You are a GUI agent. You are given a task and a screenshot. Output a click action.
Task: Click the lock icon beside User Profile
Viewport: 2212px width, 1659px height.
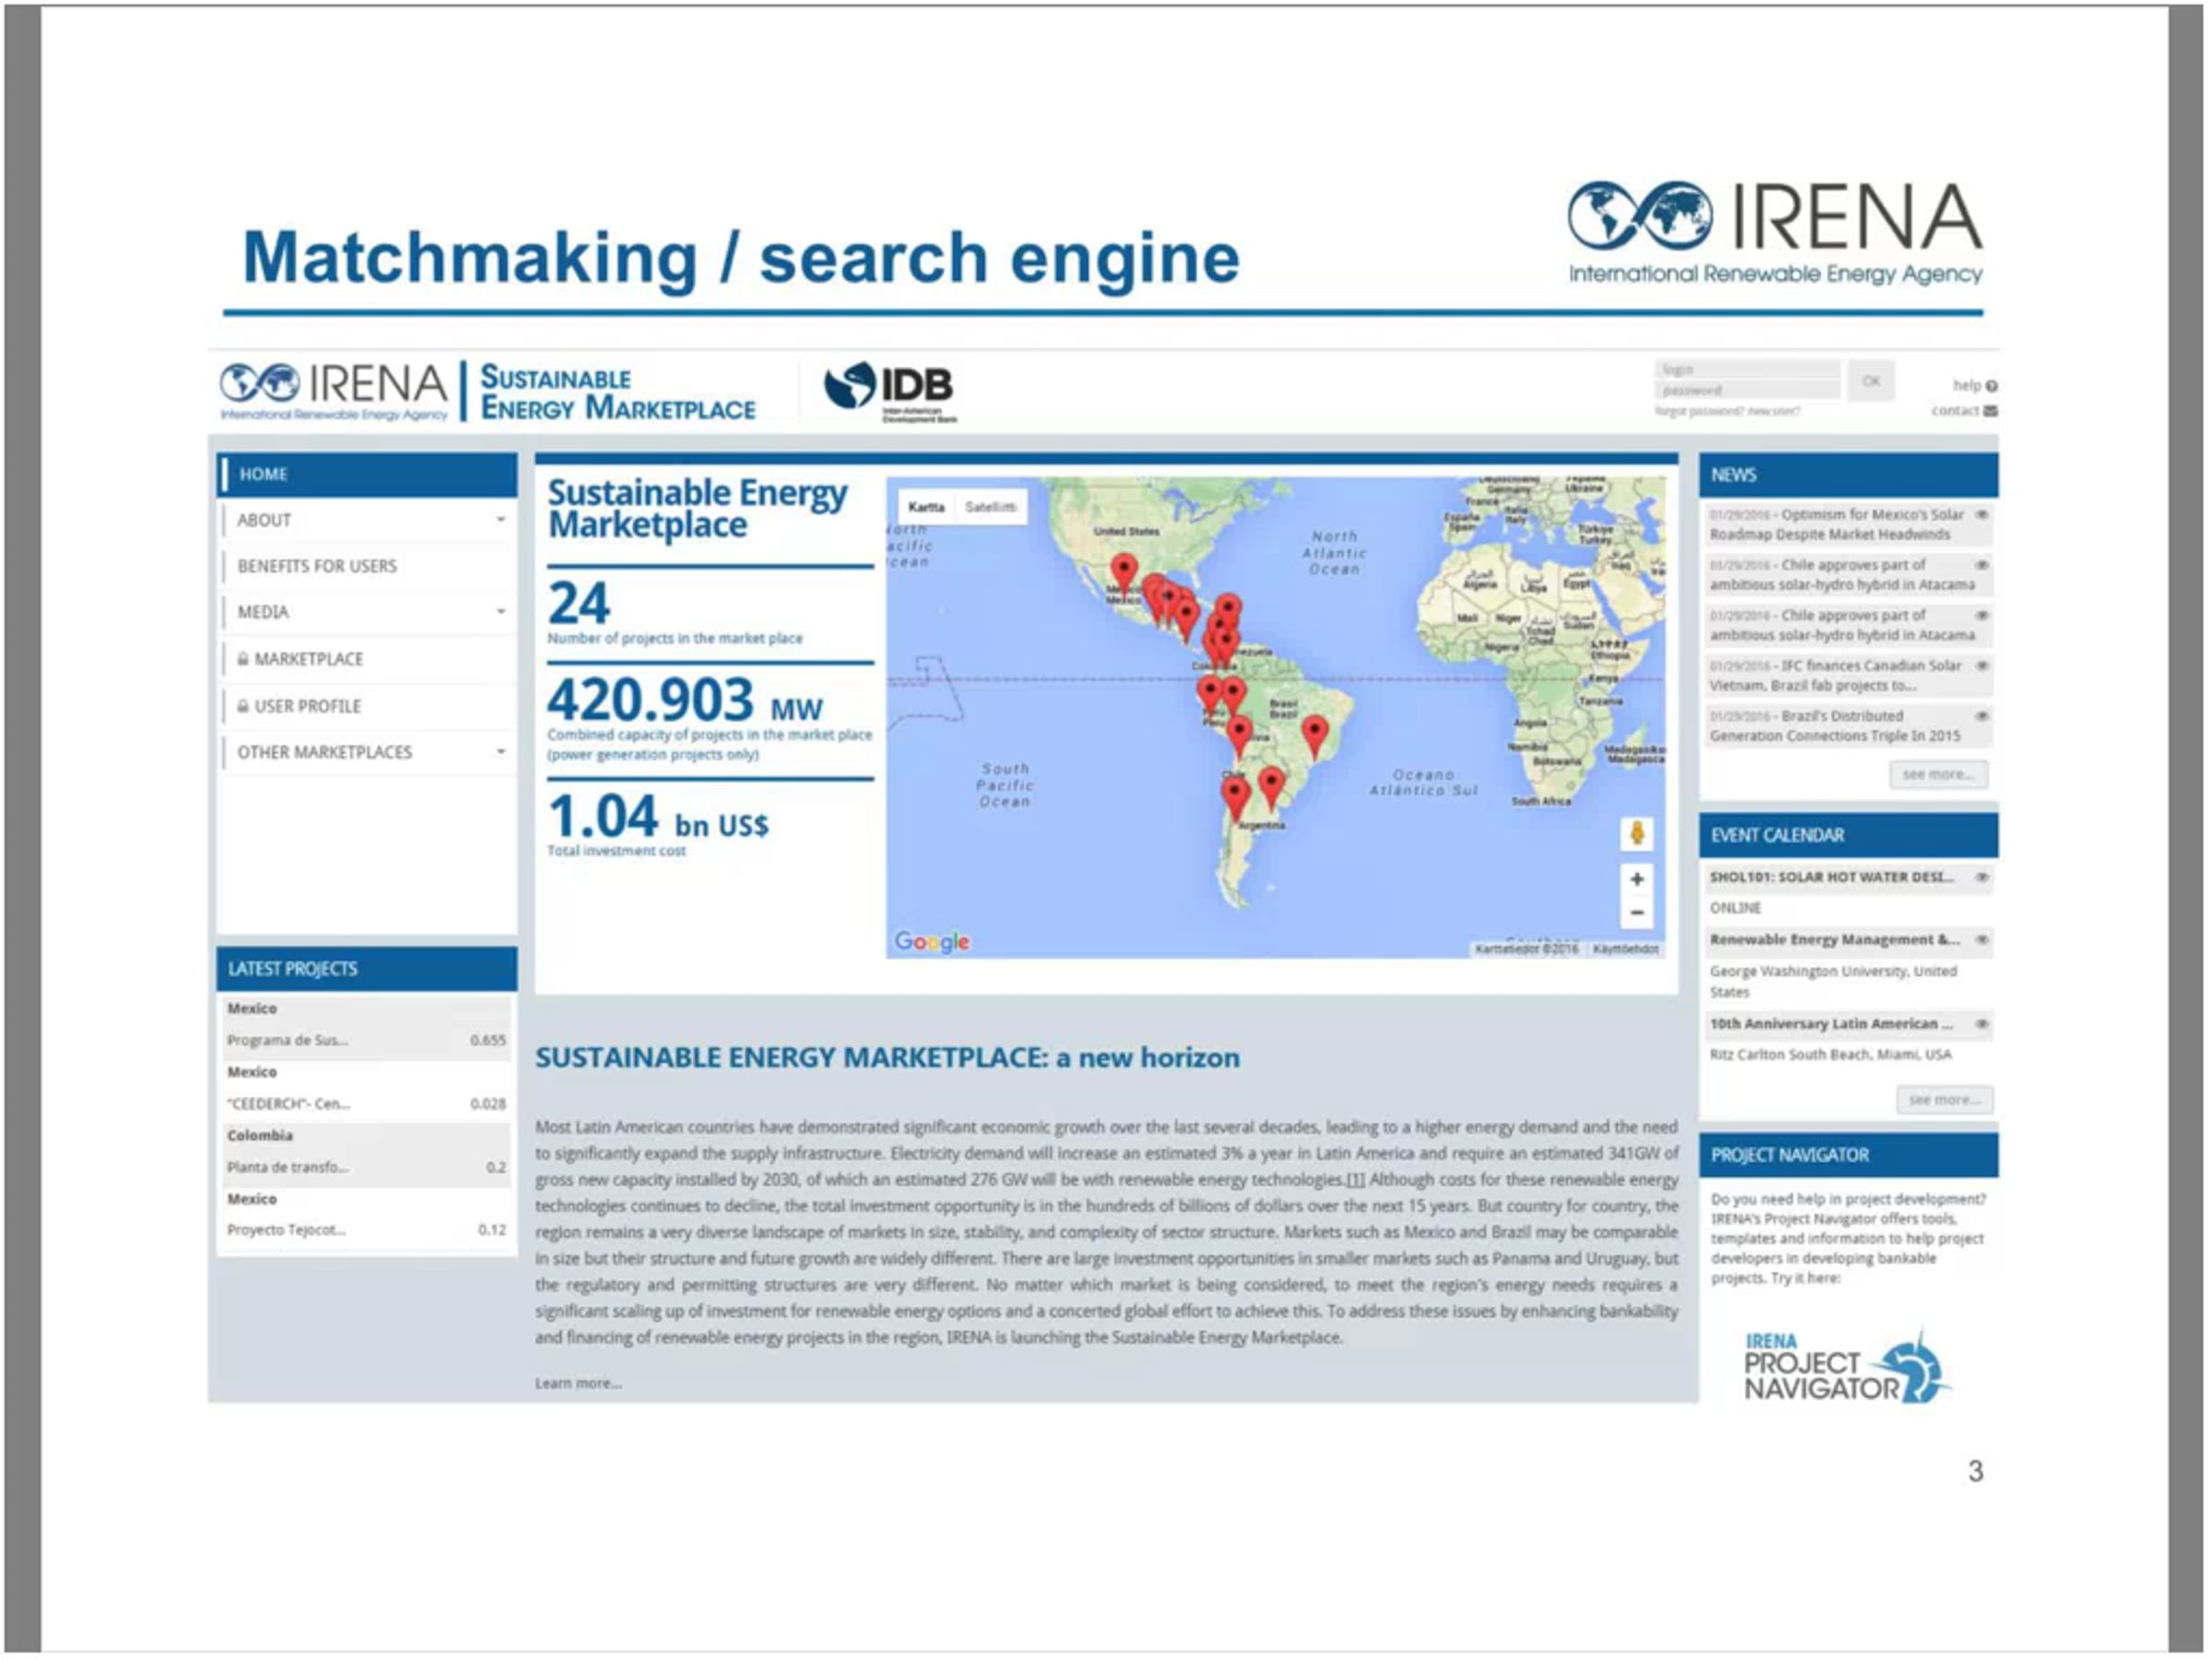pyautogui.click(x=243, y=706)
